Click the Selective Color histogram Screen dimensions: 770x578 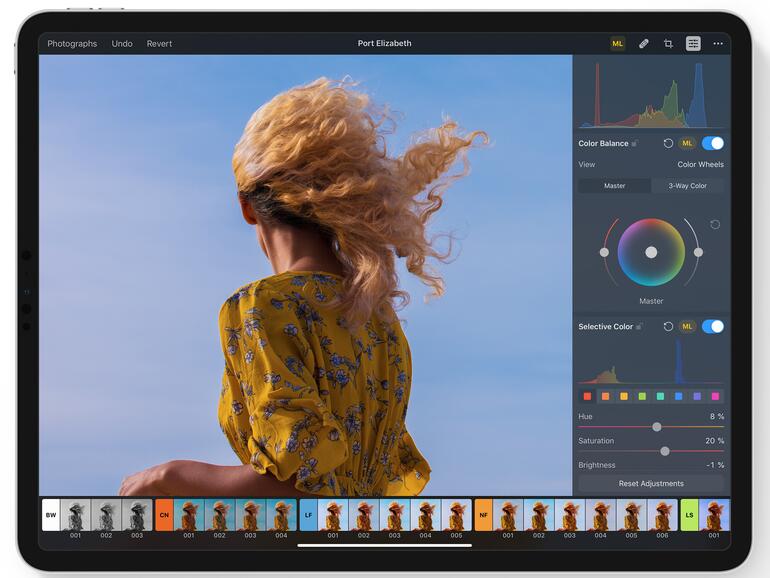(651, 362)
